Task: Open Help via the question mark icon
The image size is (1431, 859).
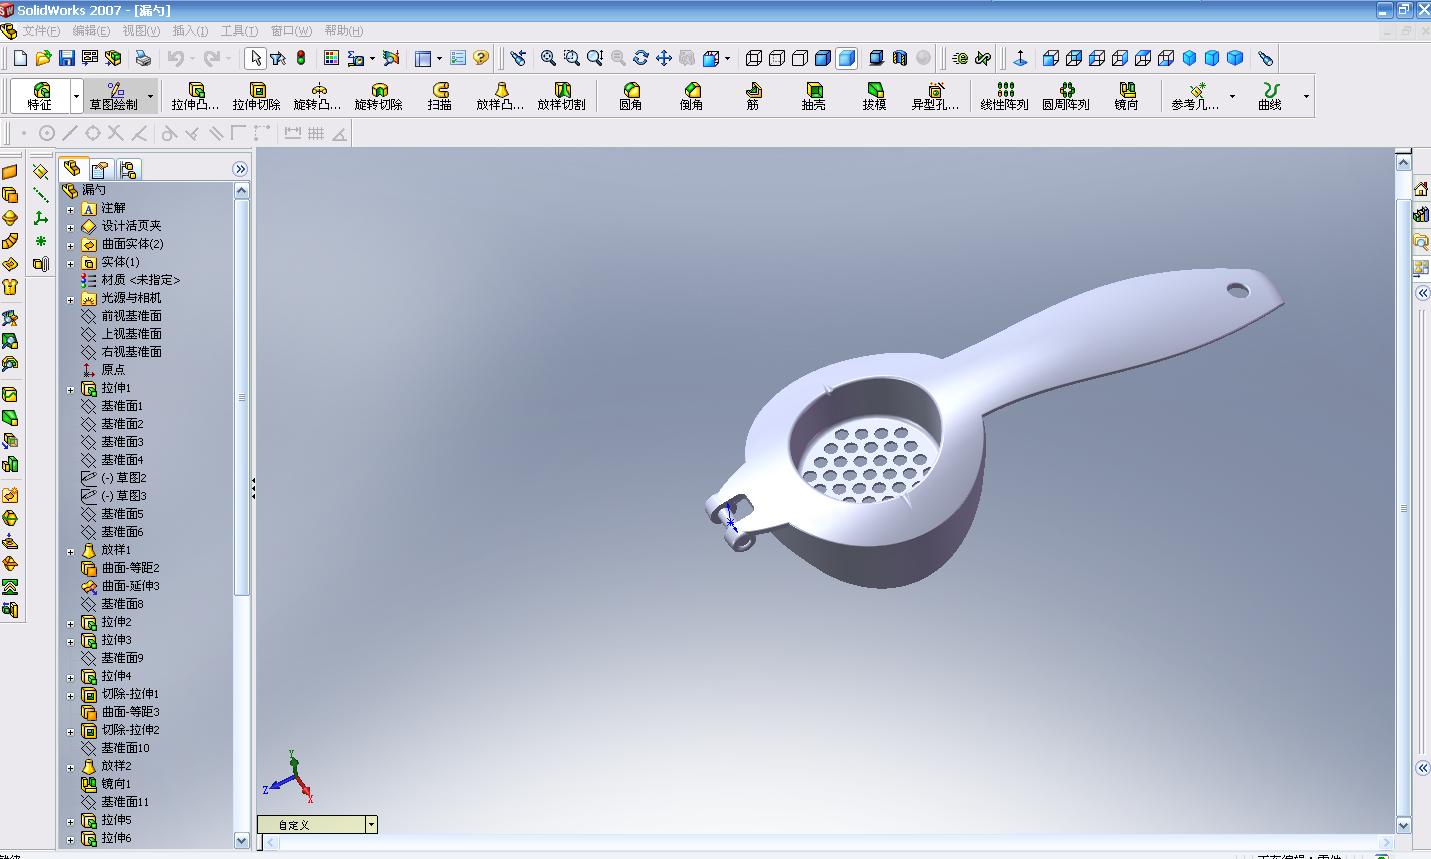Action: 481,58
